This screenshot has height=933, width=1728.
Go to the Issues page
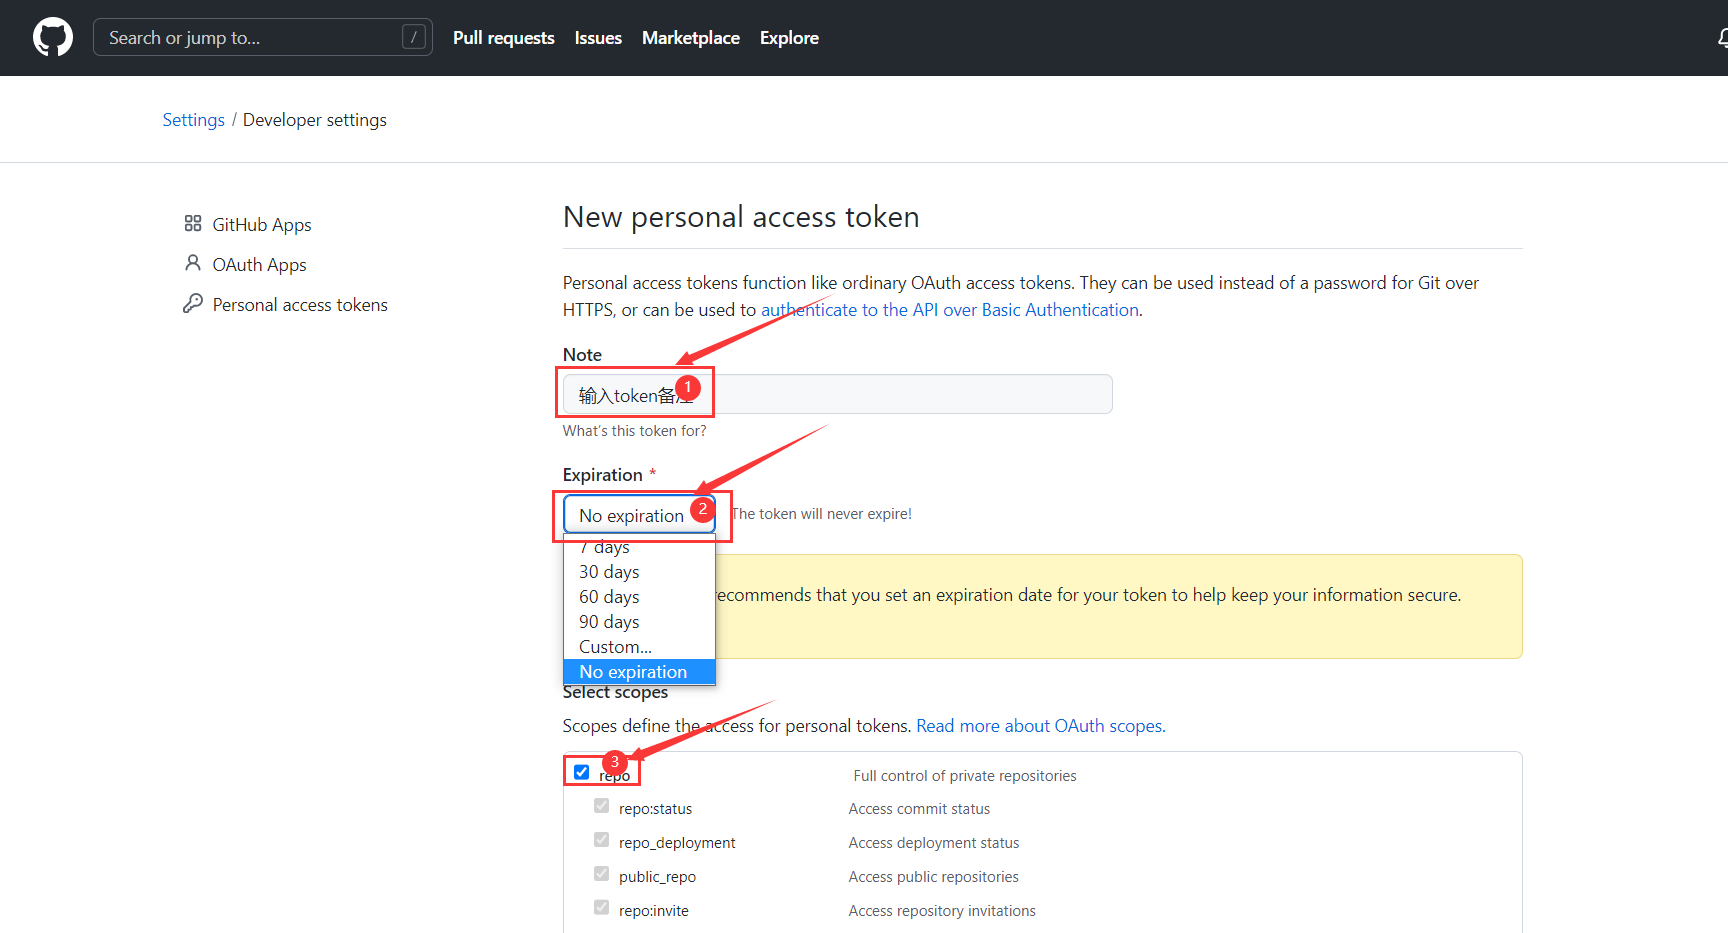pyautogui.click(x=598, y=38)
